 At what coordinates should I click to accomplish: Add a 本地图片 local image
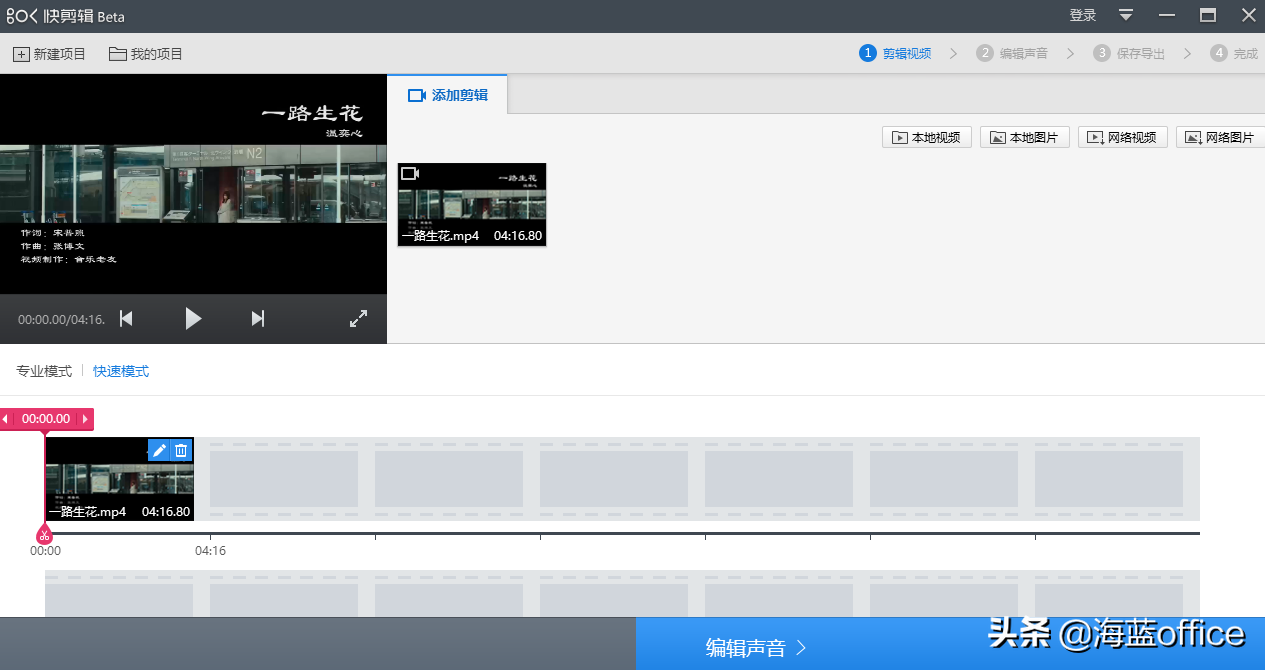click(1025, 137)
